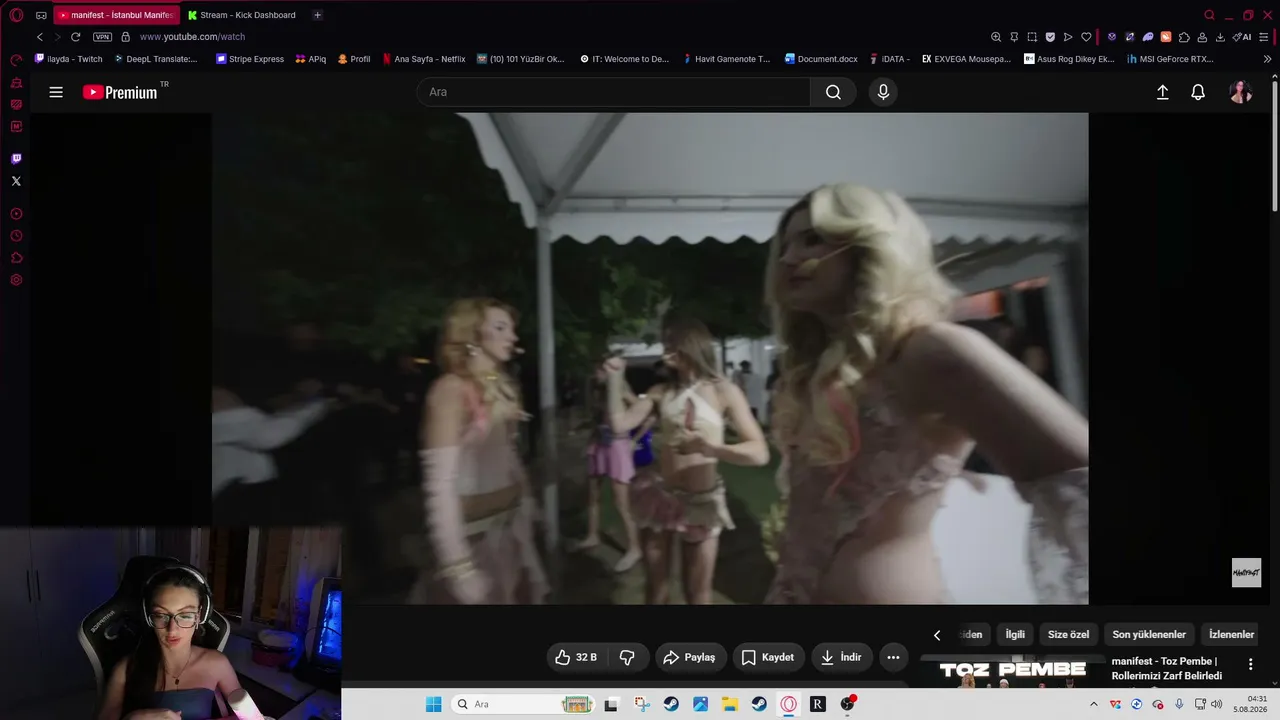
Task: Like the video with 32 B likes
Action: point(576,657)
